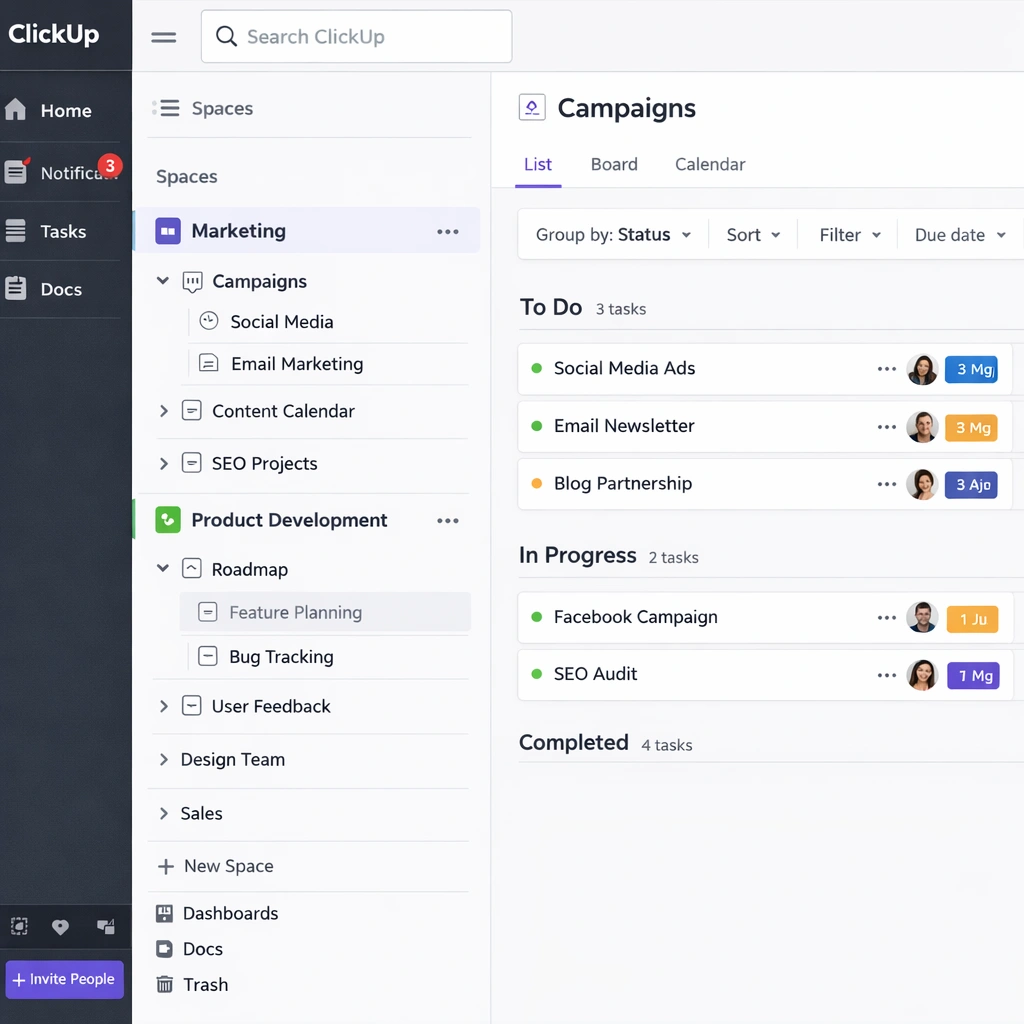Toggle status dot for Blog Partnership task
1024x1024 pixels.
(537, 484)
